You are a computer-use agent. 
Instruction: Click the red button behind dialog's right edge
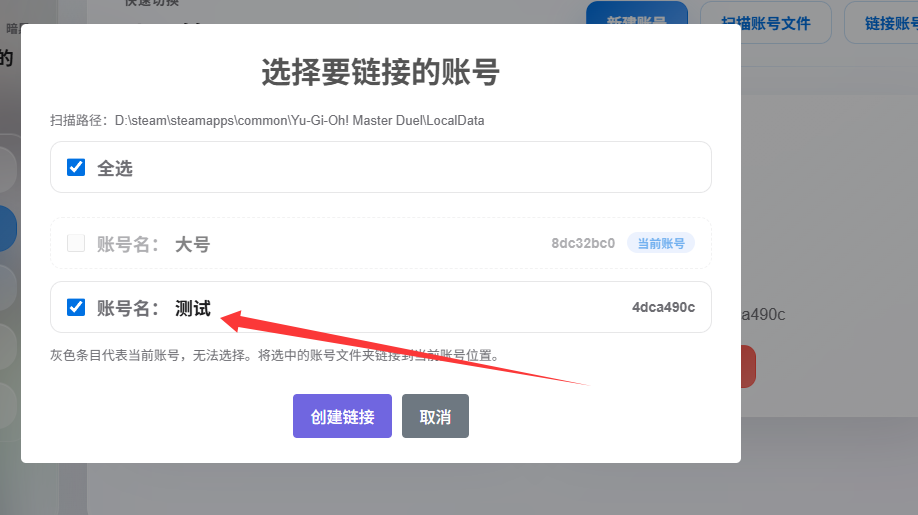748,366
